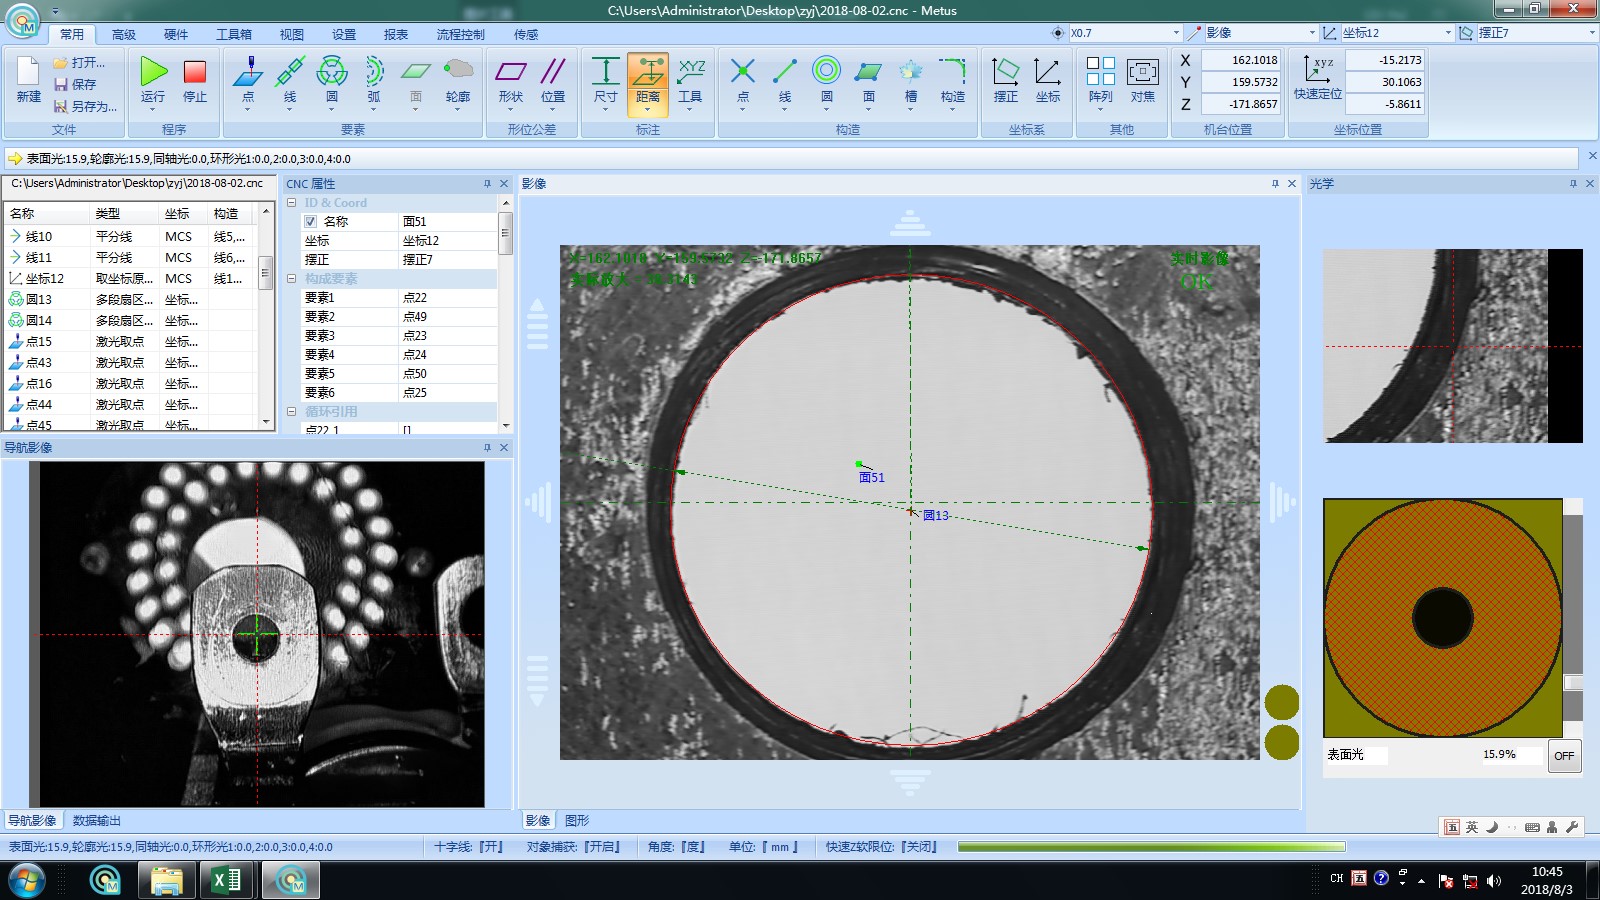Open the 工具箱 ribbon tab
This screenshot has width=1600, height=900.
coord(234,34)
